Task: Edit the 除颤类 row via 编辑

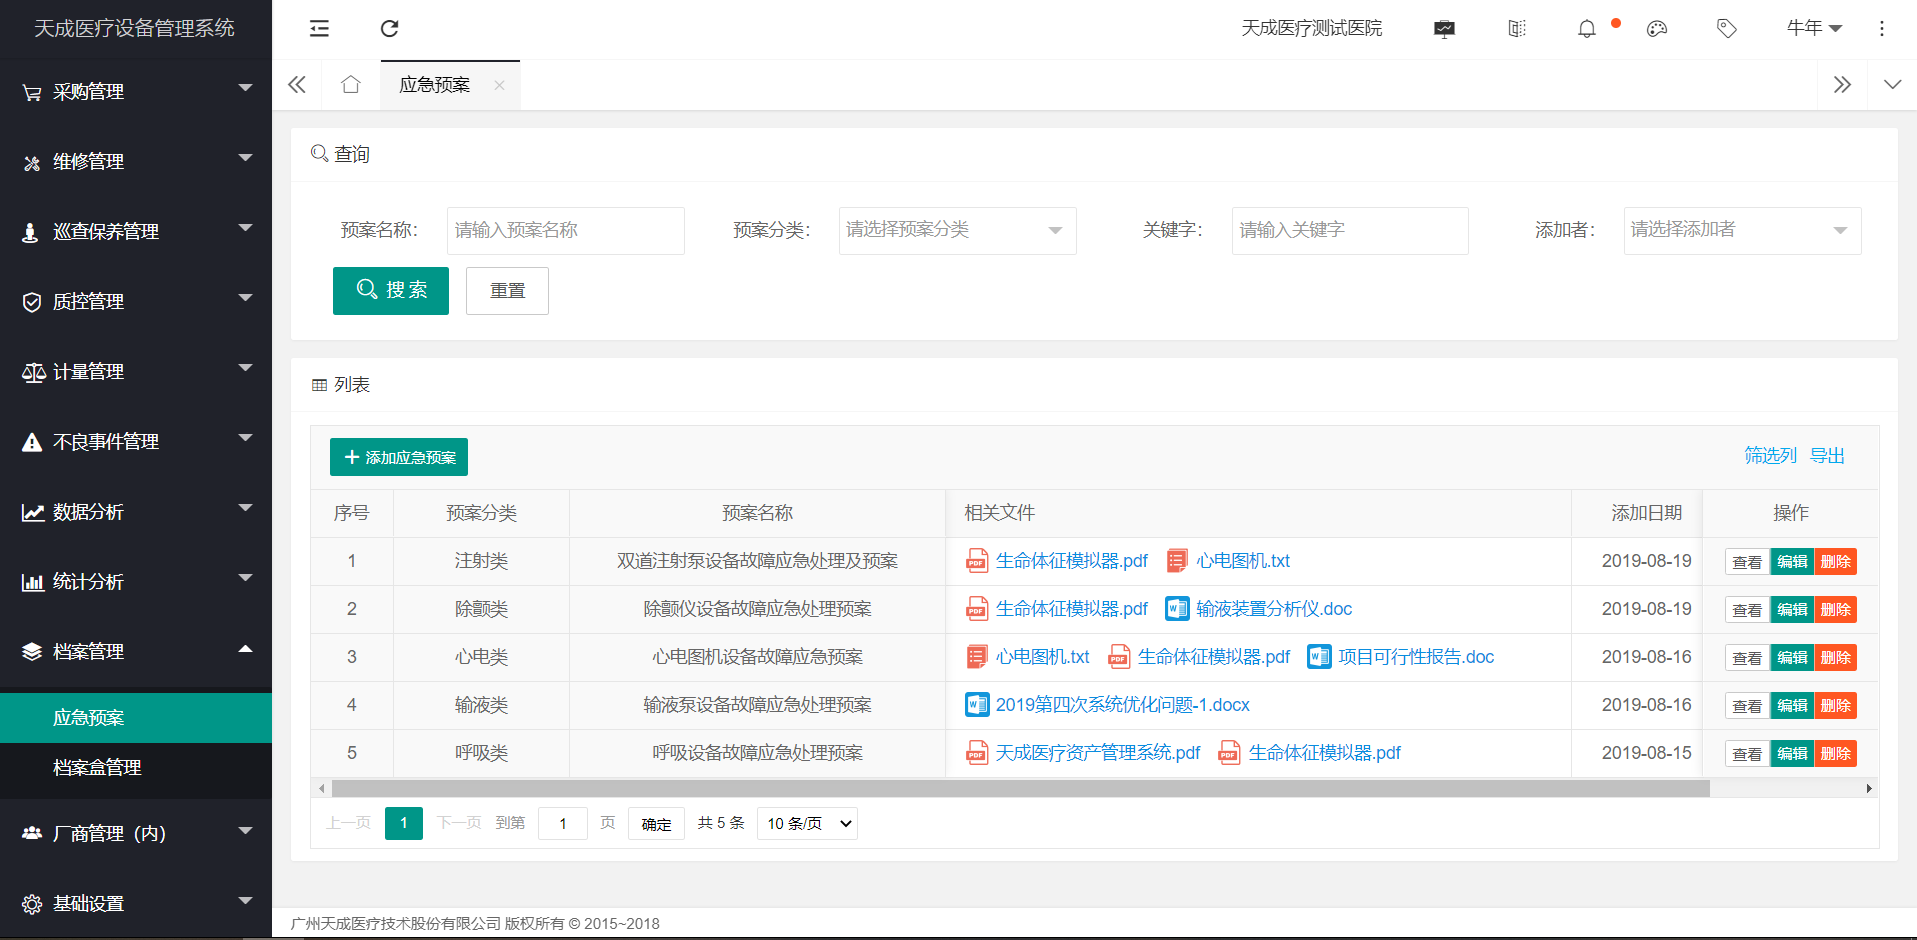Action: coord(1792,610)
